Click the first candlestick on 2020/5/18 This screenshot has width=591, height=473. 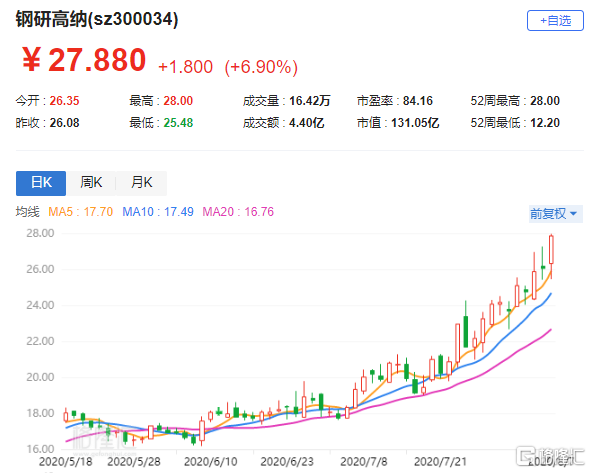coord(66,416)
